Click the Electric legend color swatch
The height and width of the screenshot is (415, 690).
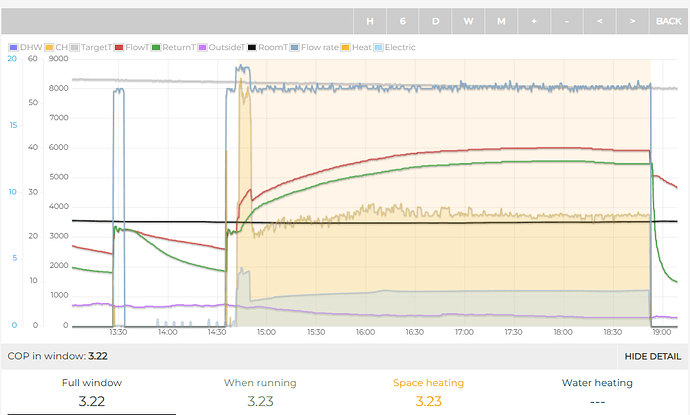click(377, 47)
